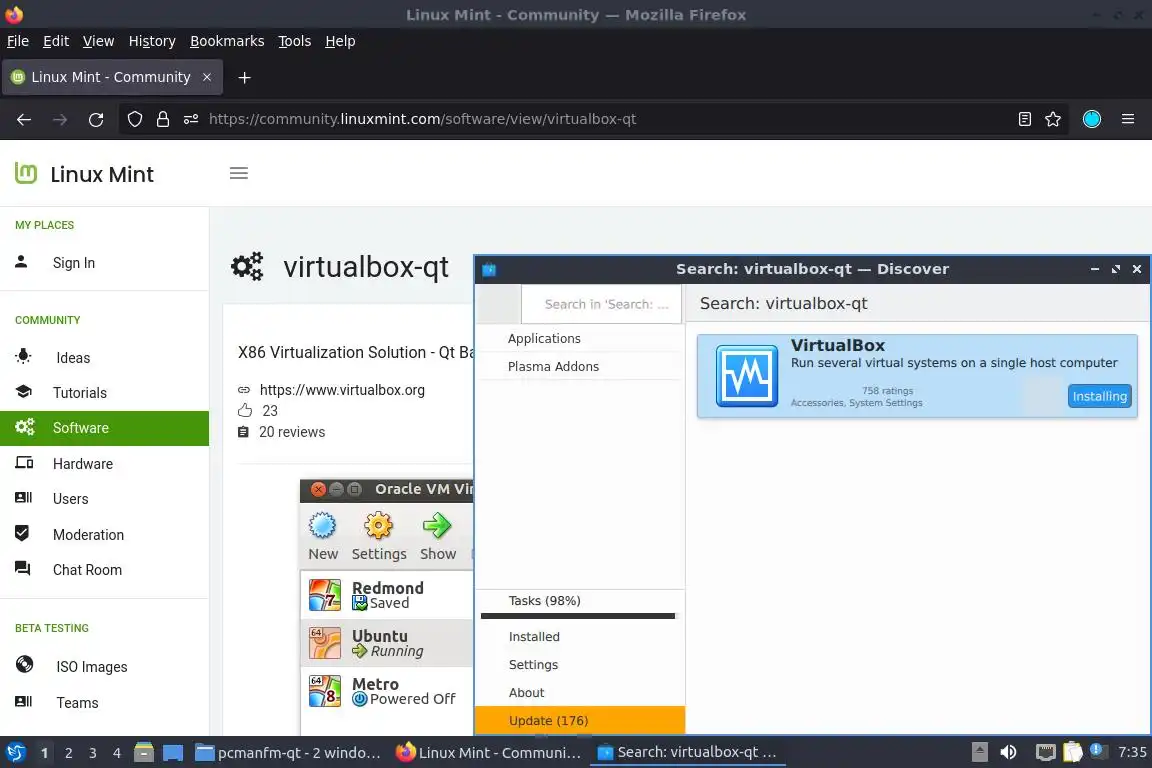Open About in Discover sidebar
This screenshot has width=1152, height=768.
coord(579,692)
